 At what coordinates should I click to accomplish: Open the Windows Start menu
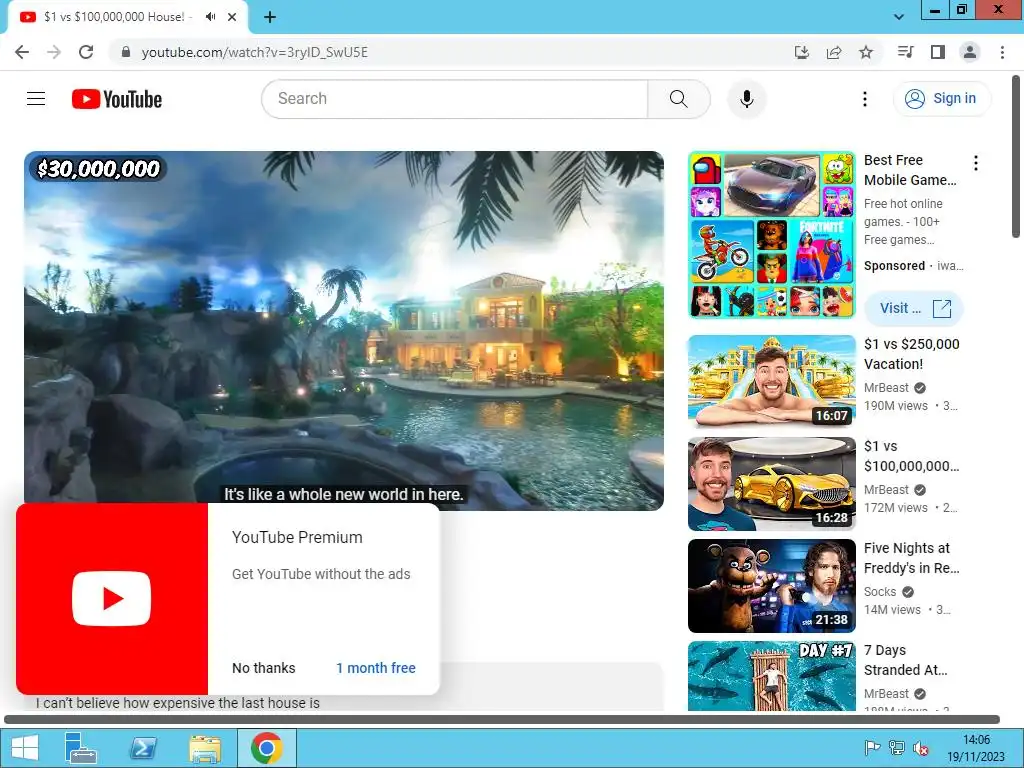coord(24,748)
